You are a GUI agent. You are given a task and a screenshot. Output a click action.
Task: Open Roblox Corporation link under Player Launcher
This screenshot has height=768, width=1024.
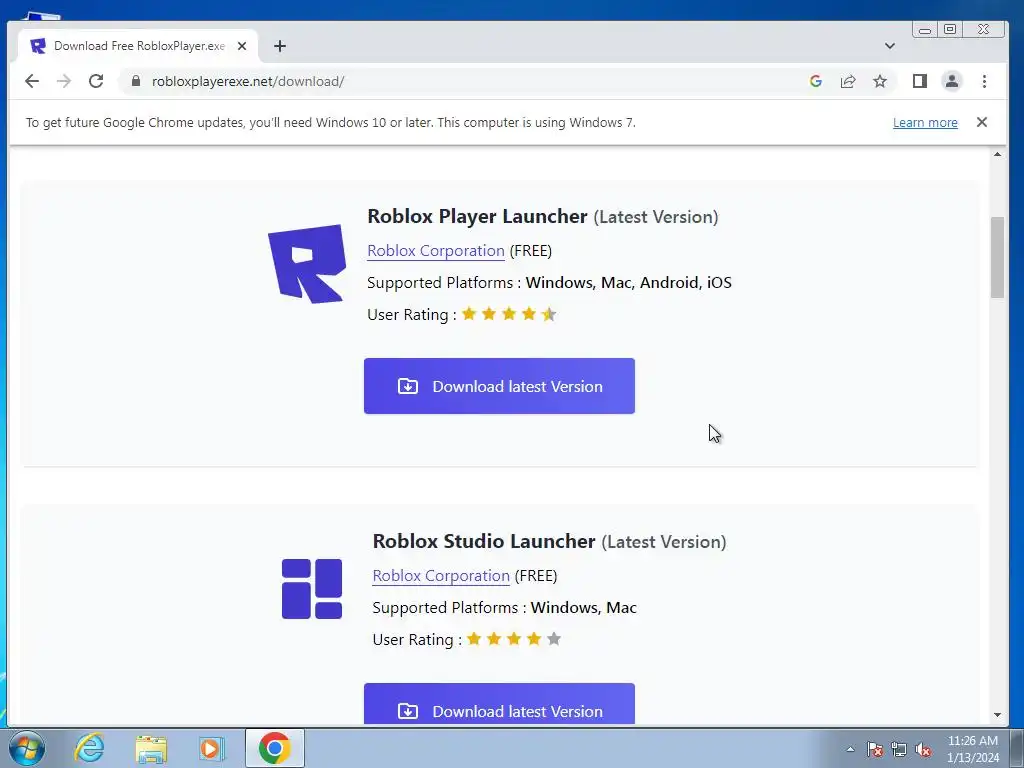[x=436, y=251]
